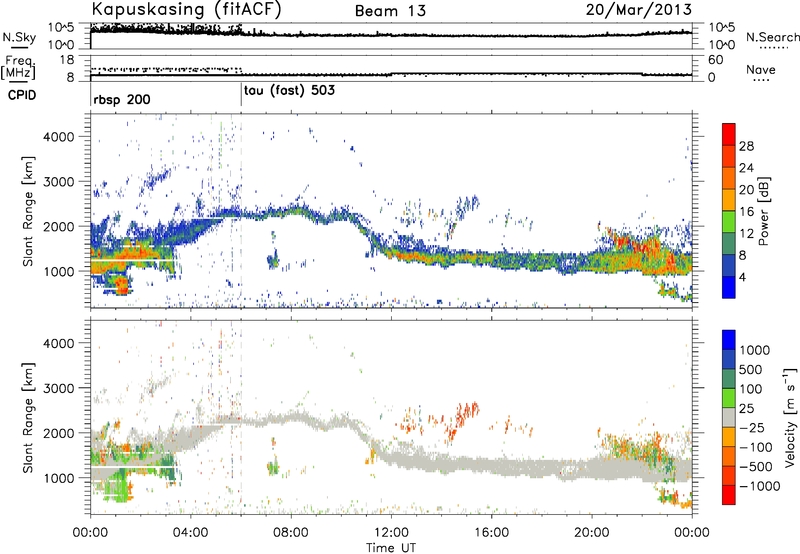
Task: Click the 20:00 time axis tick label
Action: pyautogui.click(x=591, y=533)
